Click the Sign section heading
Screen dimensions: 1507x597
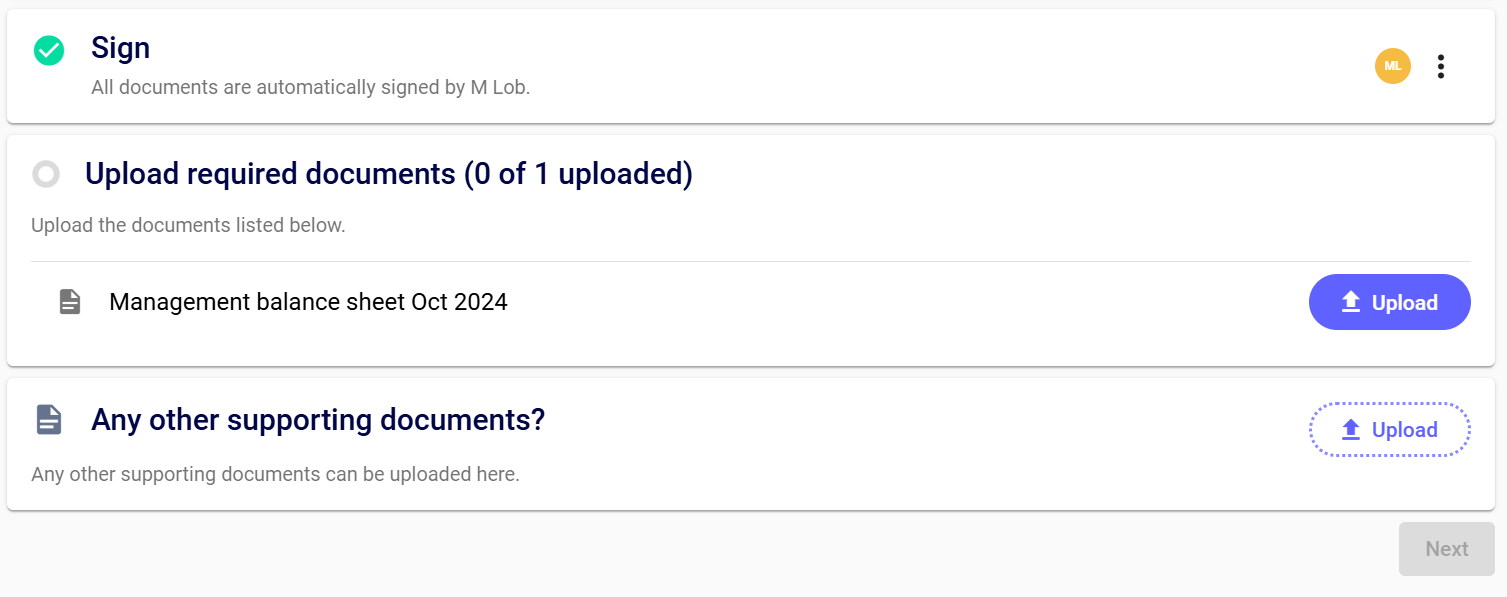(120, 48)
